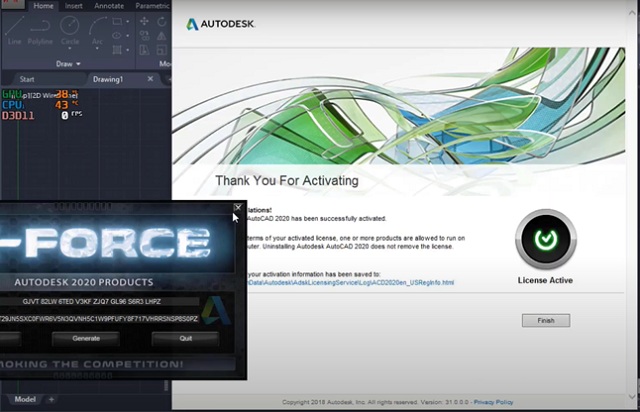This screenshot has width=640, height=412.
Task: Open Rectangle tool dropdown arrow
Action: point(128,21)
